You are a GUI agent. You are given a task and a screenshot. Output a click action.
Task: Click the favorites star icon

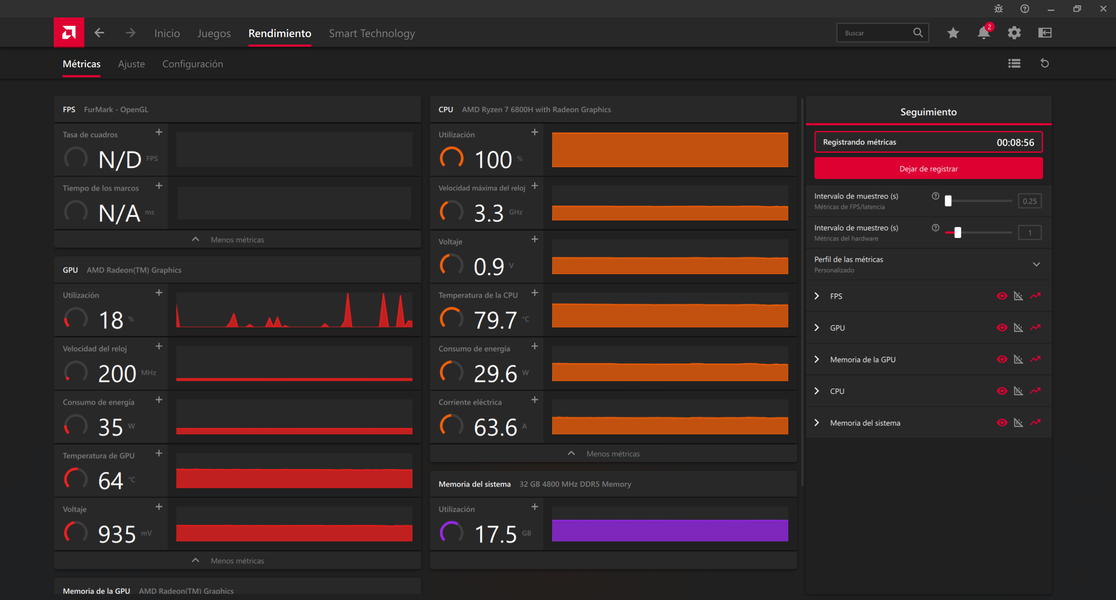[953, 33]
